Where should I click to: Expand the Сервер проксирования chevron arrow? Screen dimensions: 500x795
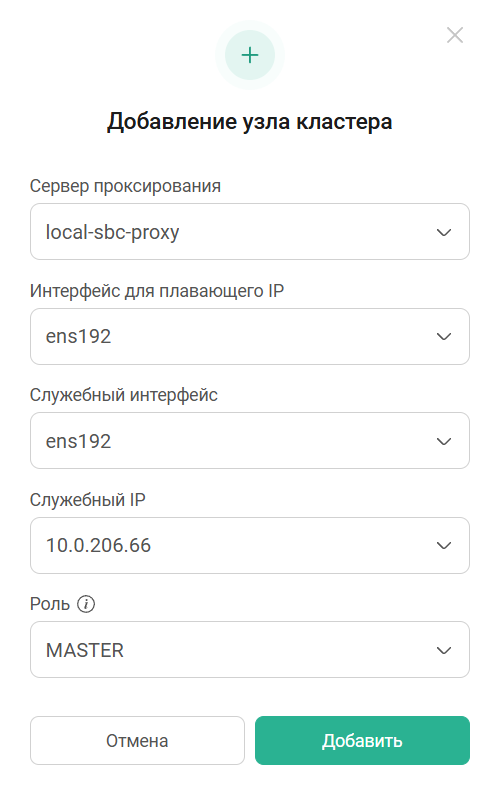coord(444,232)
